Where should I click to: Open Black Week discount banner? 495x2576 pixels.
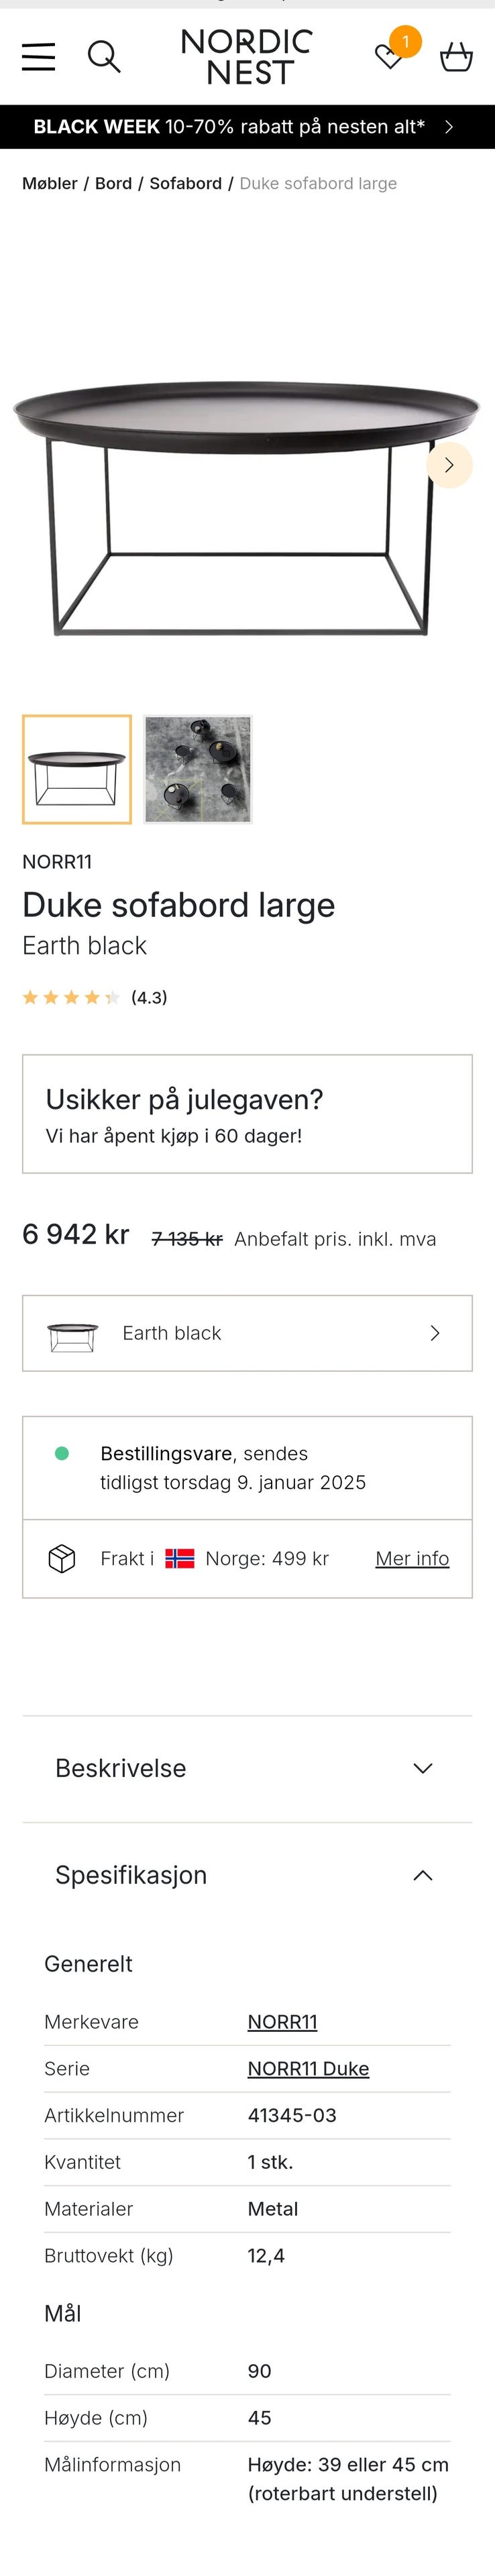pyautogui.click(x=247, y=127)
